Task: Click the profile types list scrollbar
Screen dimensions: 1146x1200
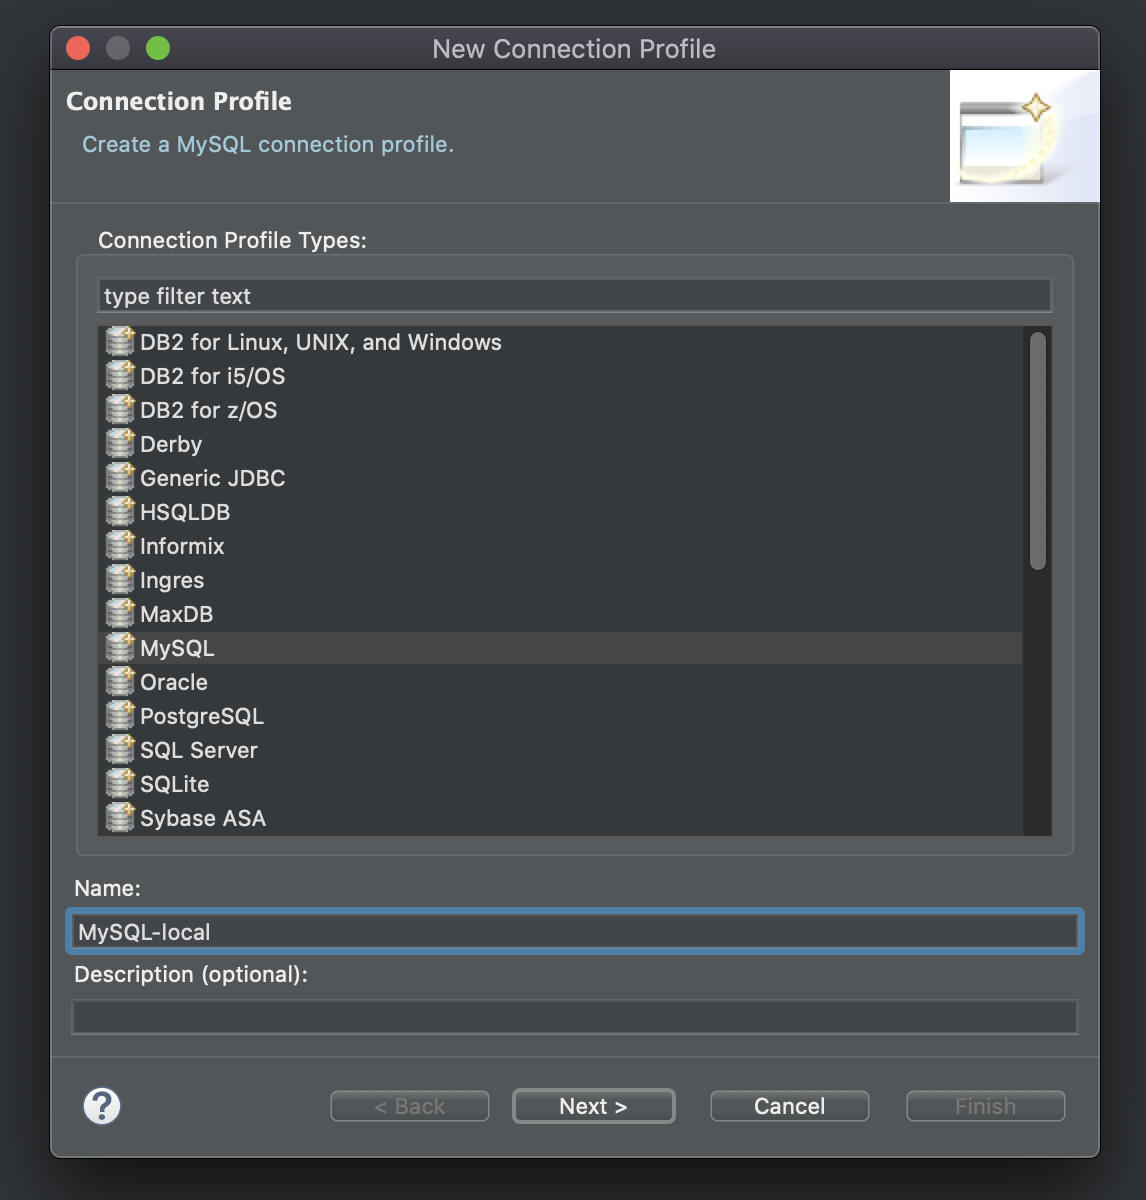Action: (x=1037, y=452)
